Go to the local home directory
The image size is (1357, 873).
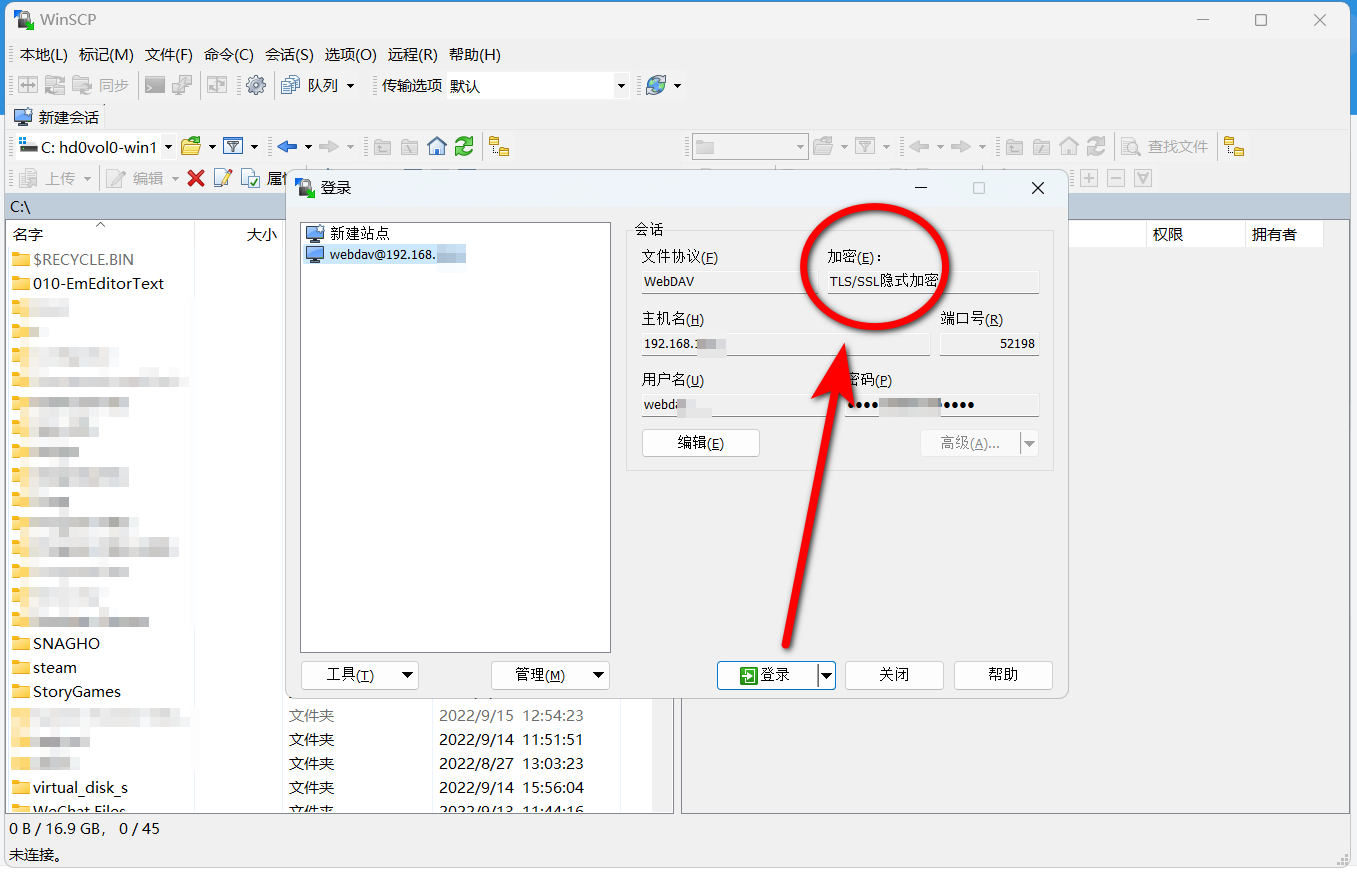coord(437,147)
